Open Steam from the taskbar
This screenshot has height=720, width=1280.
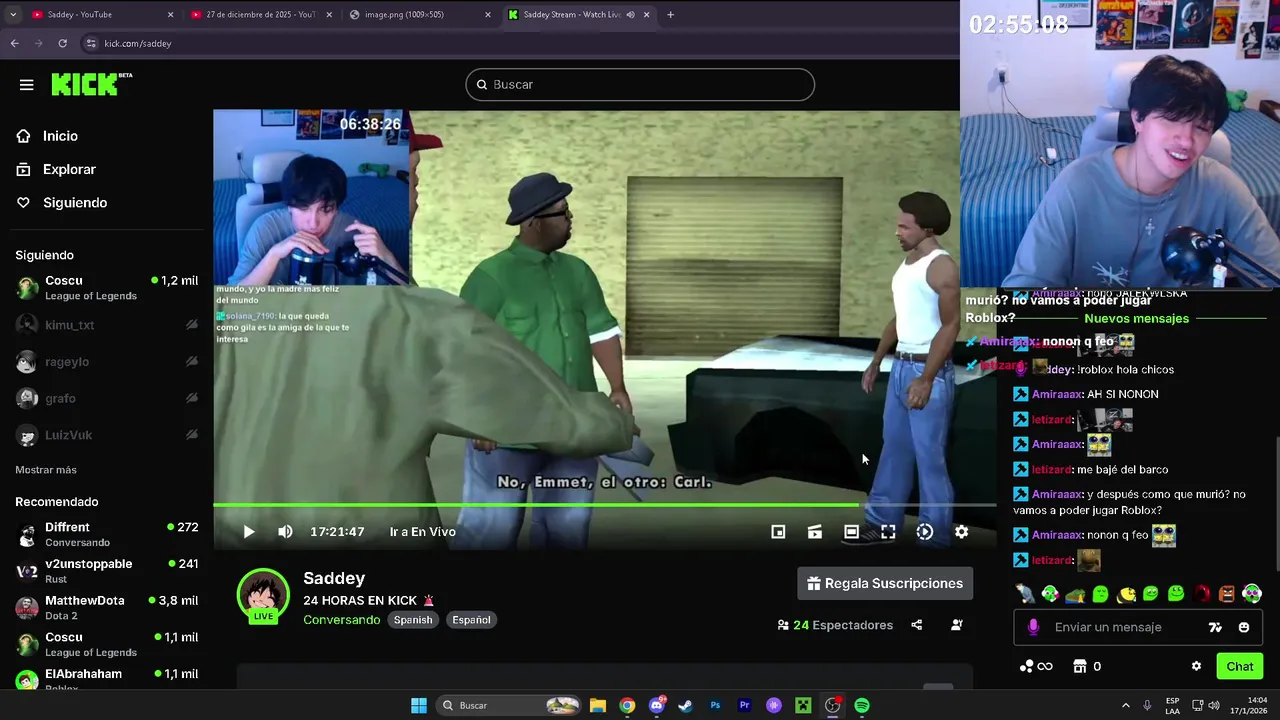point(685,705)
